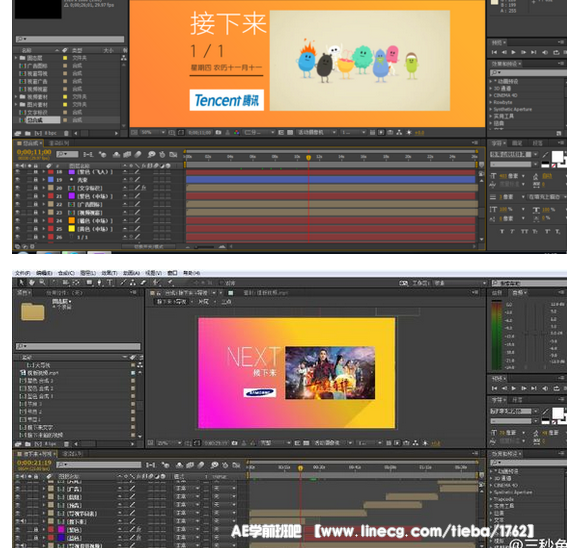Screen dimensions: 567x548
Task: Open 效果(T) menu
Action: [x=109, y=273]
